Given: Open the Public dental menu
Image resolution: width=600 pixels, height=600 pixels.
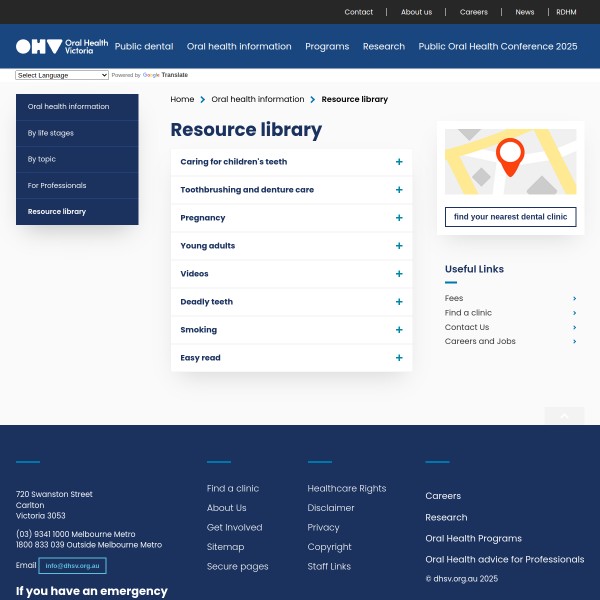Looking at the screenshot, I should click(143, 47).
